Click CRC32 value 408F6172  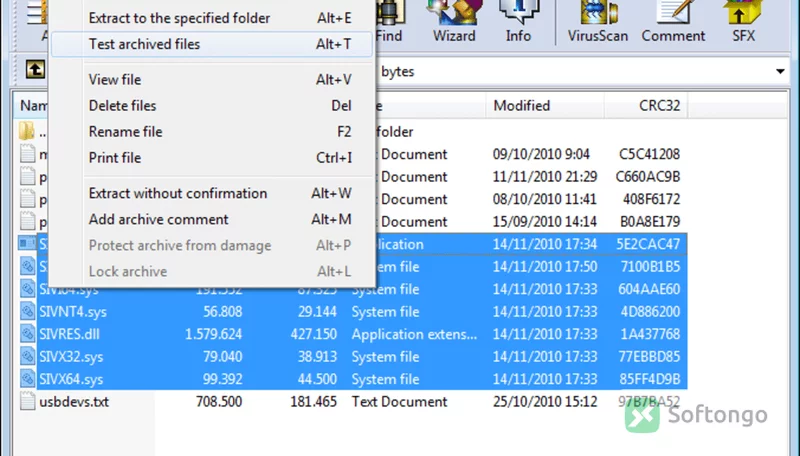tap(652, 199)
